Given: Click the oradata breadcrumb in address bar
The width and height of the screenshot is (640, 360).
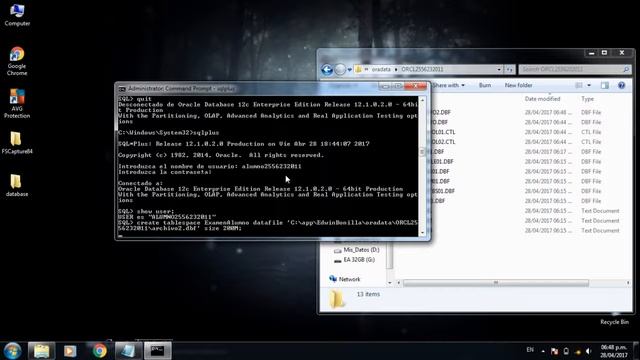Looking at the screenshot, I should pos(381,69).
